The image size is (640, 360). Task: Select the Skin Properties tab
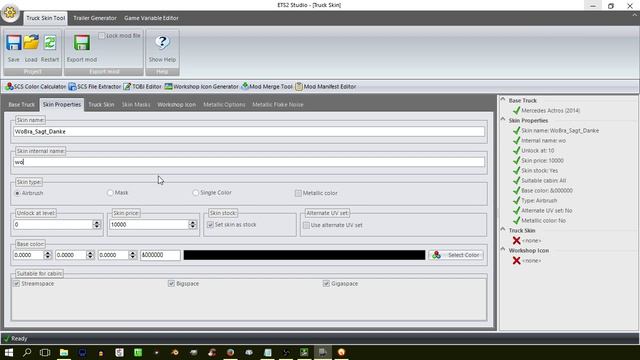(x=62, y=104)
